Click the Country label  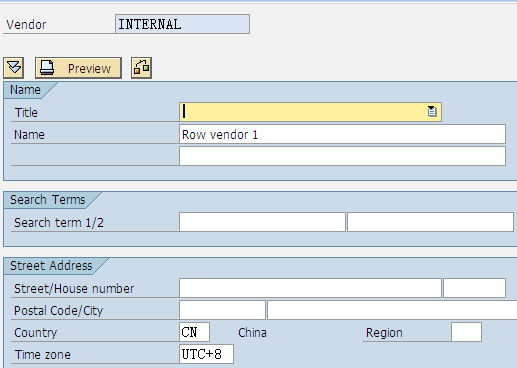click(36, 333)
